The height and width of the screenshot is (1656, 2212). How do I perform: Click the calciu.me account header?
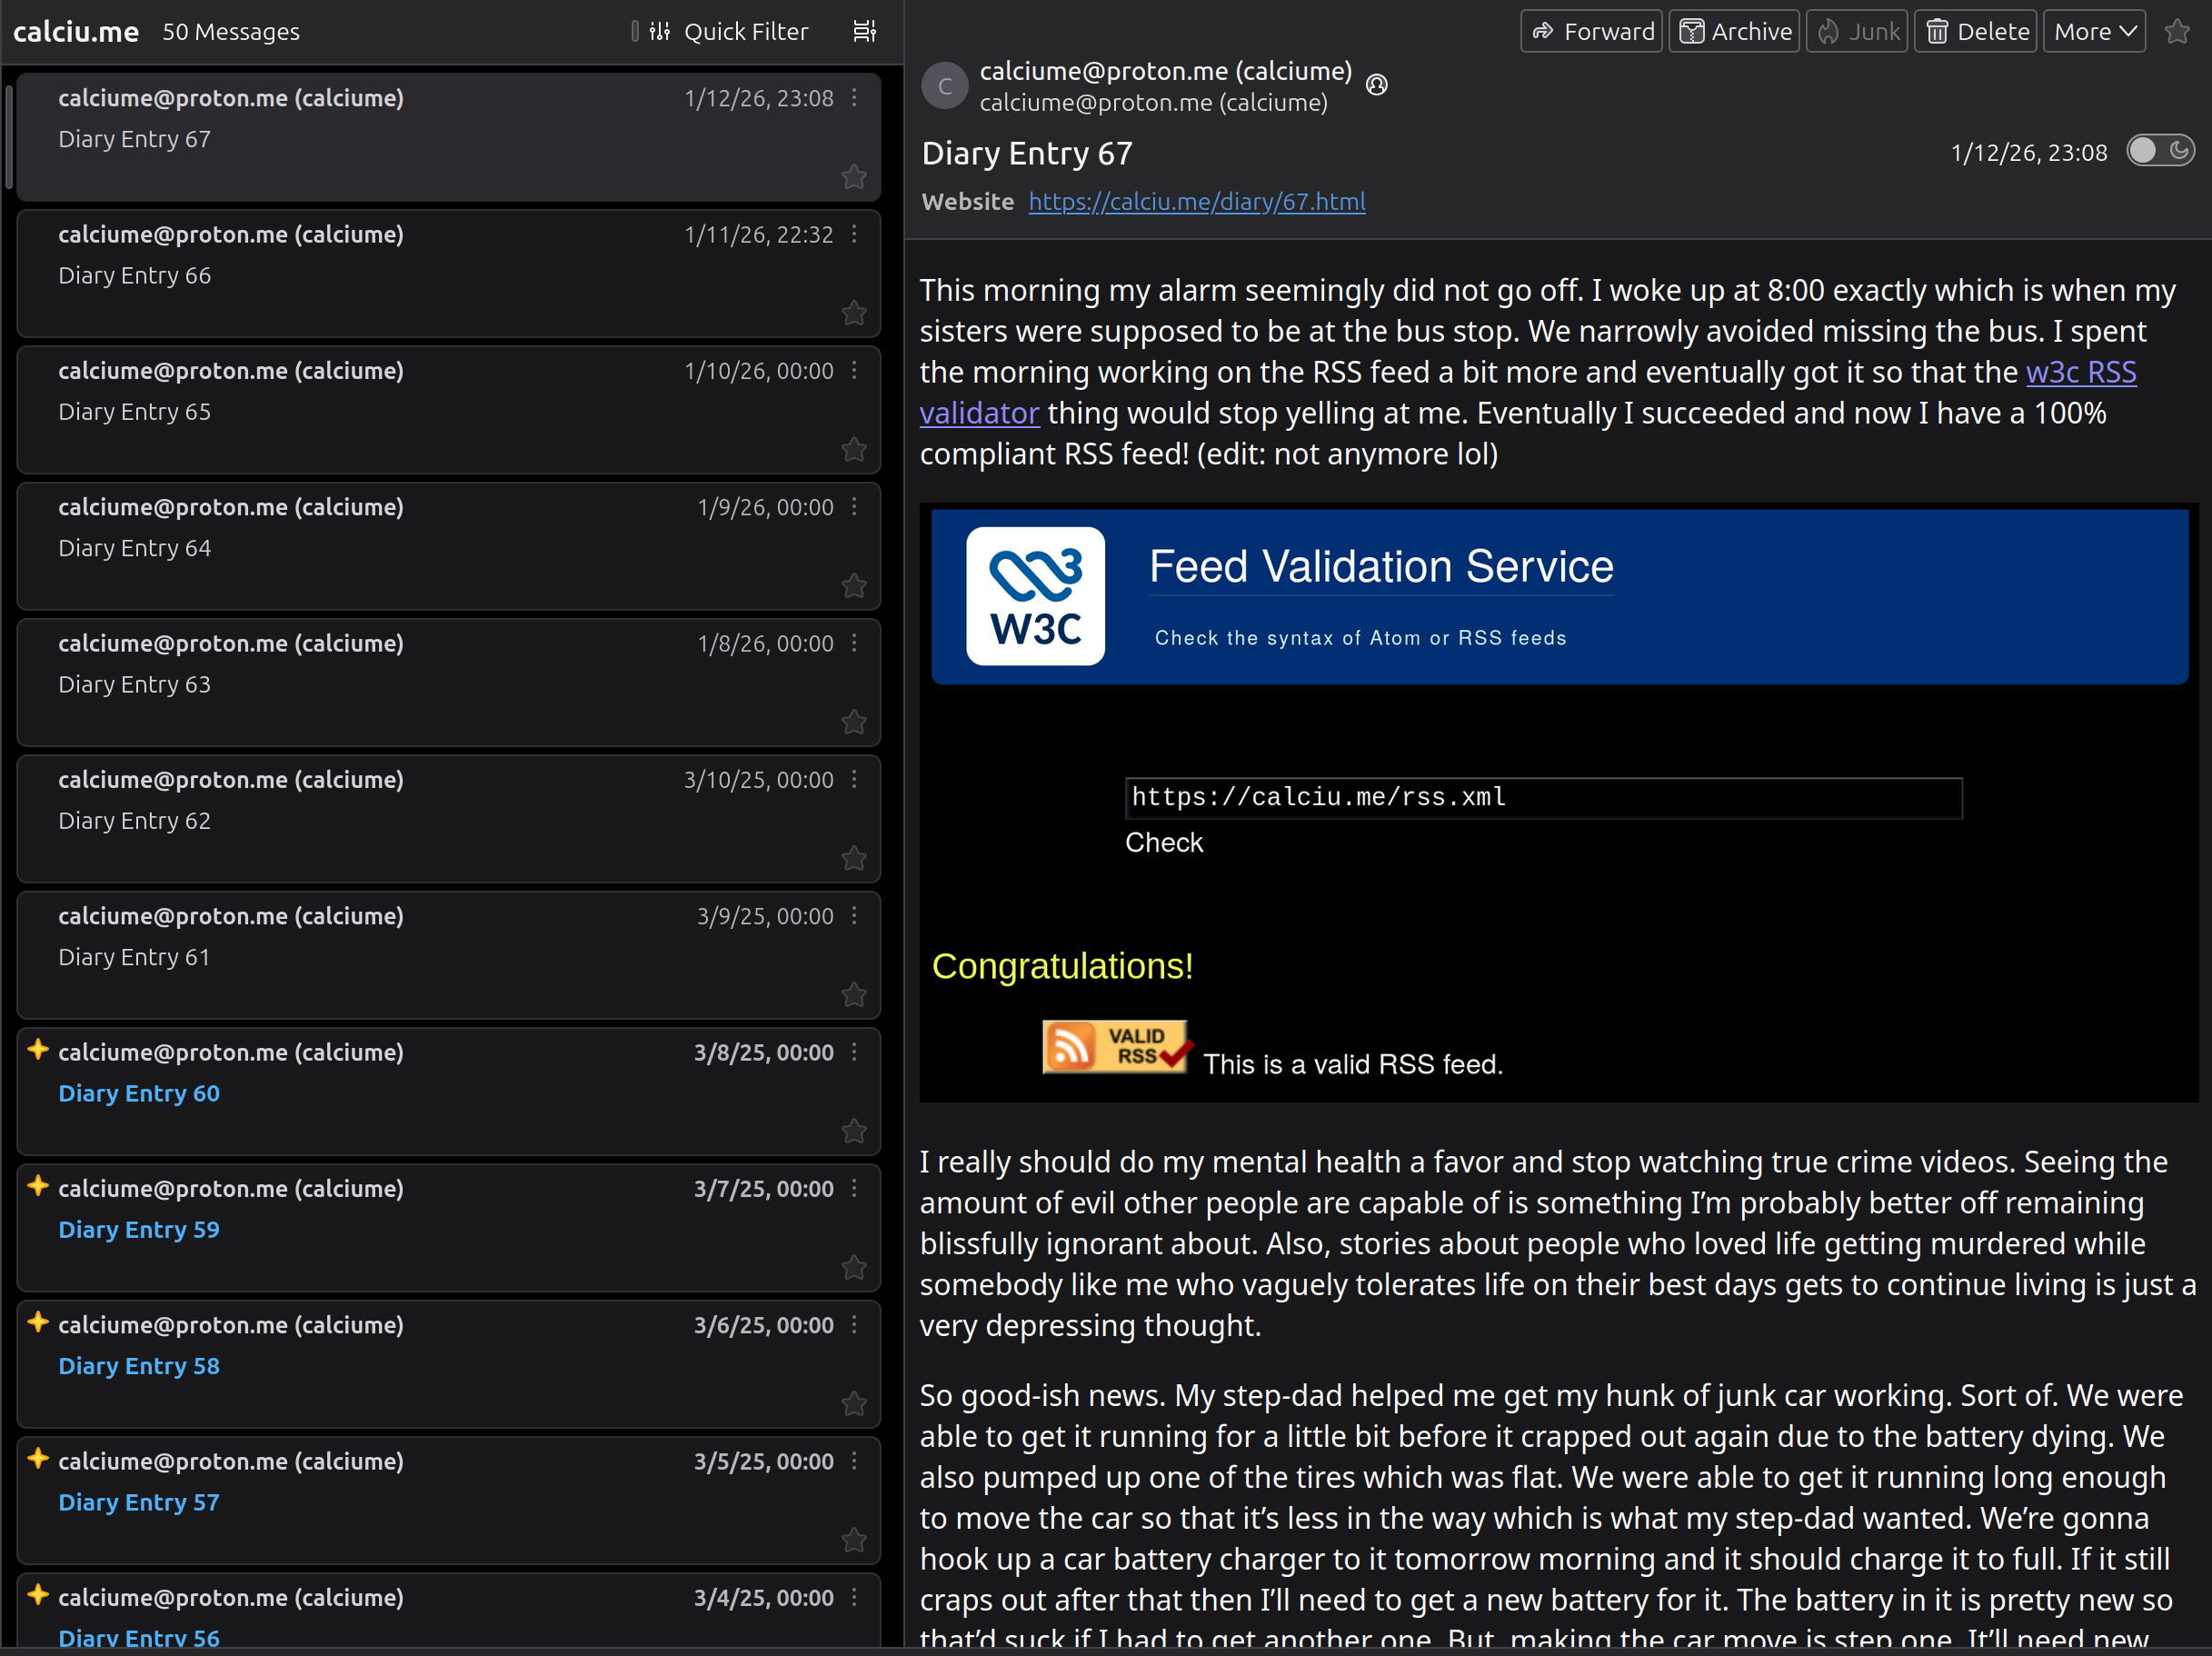tap(76, 31)
